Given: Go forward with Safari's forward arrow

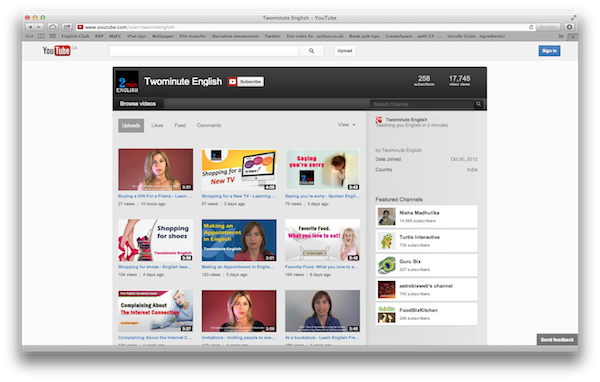Looking at the screenshot, I should (39, 27).
